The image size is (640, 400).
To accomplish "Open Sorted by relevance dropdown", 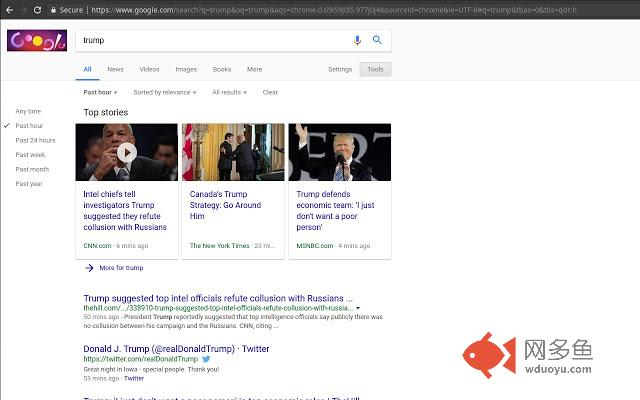I will click(x=164, y=92).
